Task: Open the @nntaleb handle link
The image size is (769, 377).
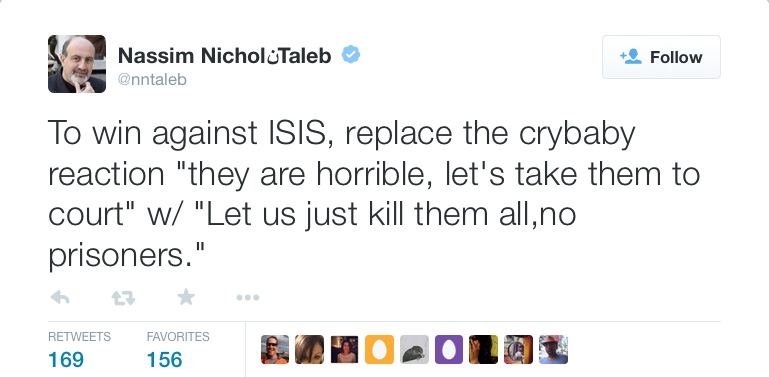Action: [x=152, y=79]
